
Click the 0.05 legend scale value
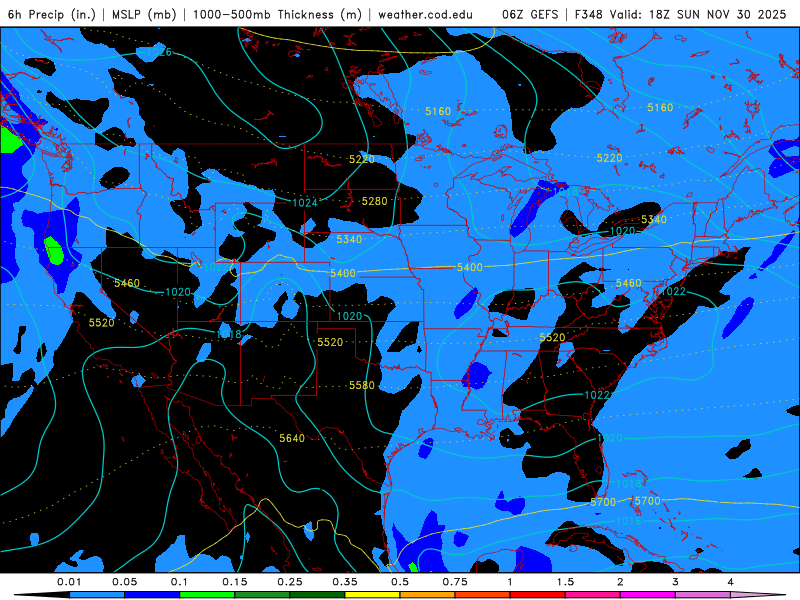point(124,582)
